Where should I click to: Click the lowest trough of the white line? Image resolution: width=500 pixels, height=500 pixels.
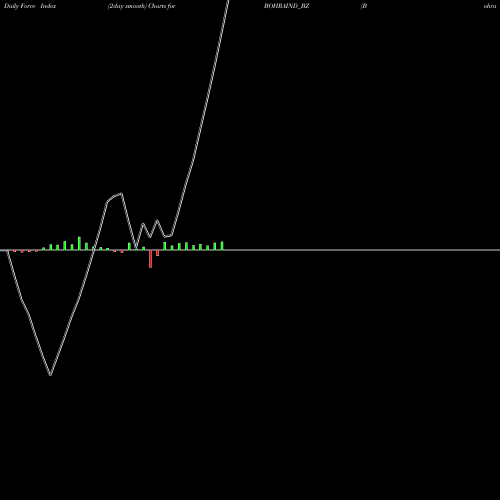[50, 374]
